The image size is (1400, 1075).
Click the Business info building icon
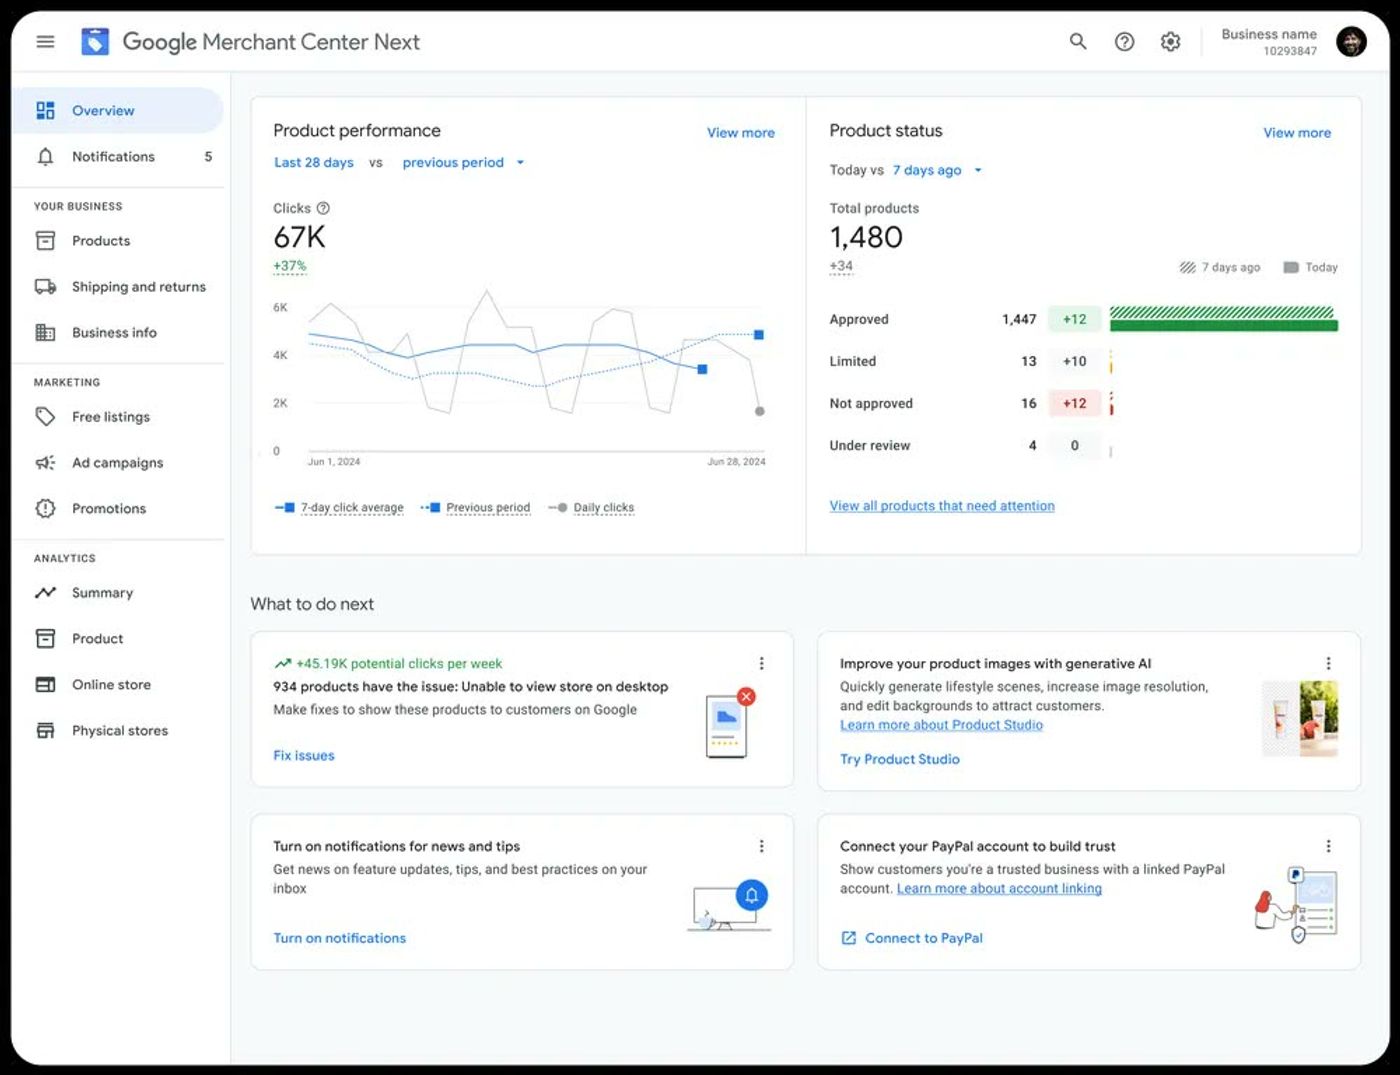coord(45,333)
